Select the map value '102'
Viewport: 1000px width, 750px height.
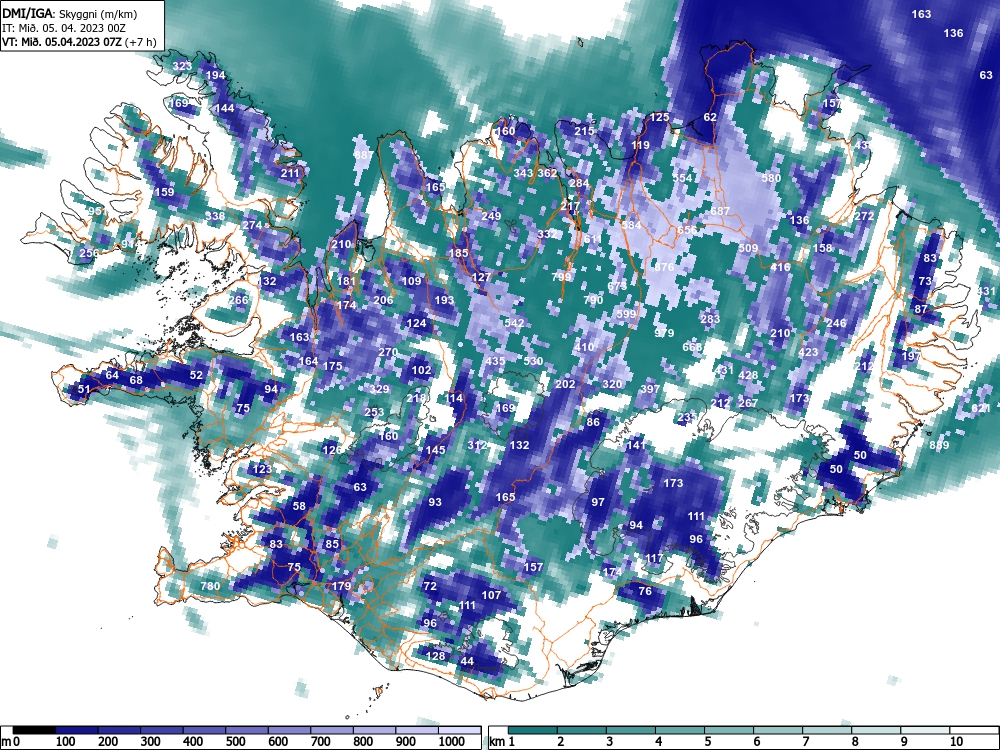coord(421,371)
